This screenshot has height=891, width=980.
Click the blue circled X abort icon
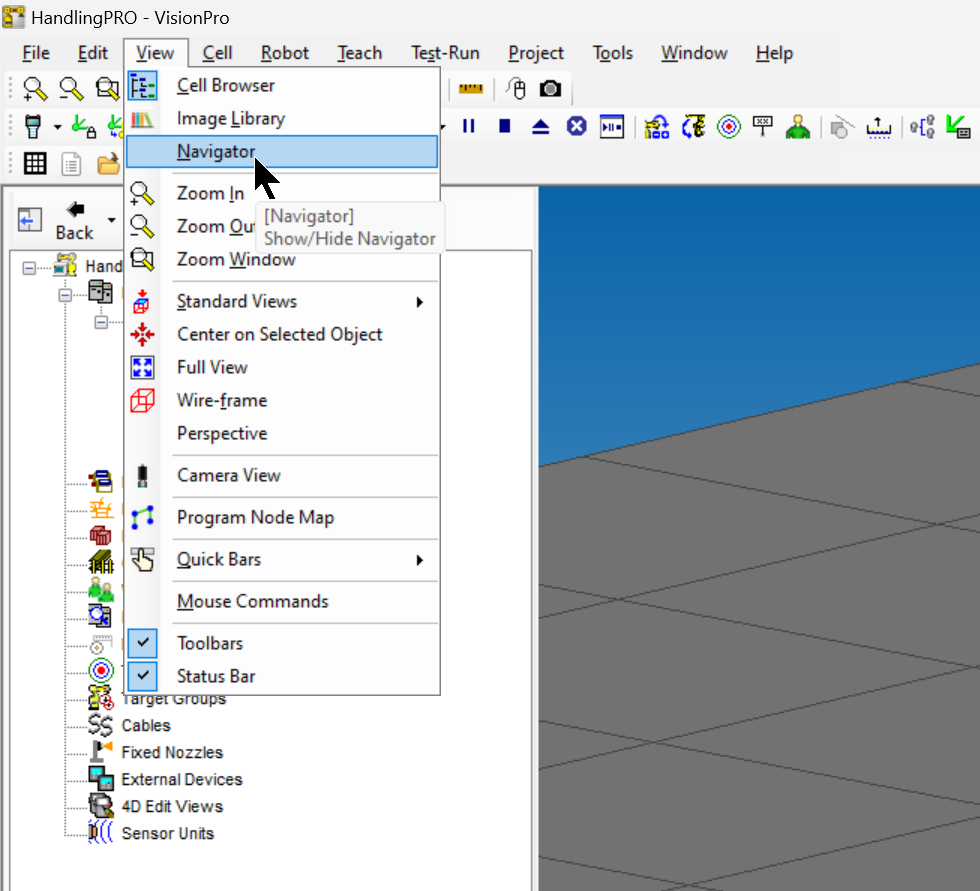[576, 127]
